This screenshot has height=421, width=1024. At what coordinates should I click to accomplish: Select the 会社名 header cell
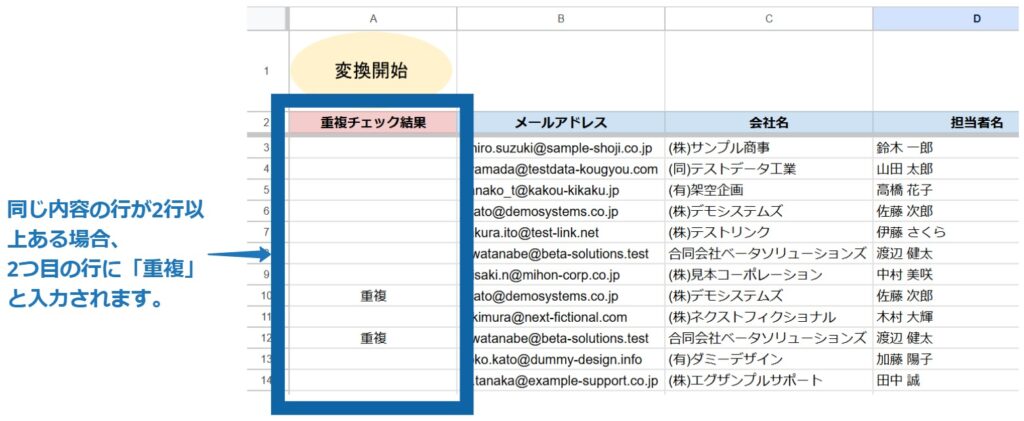tap(769, 123)
